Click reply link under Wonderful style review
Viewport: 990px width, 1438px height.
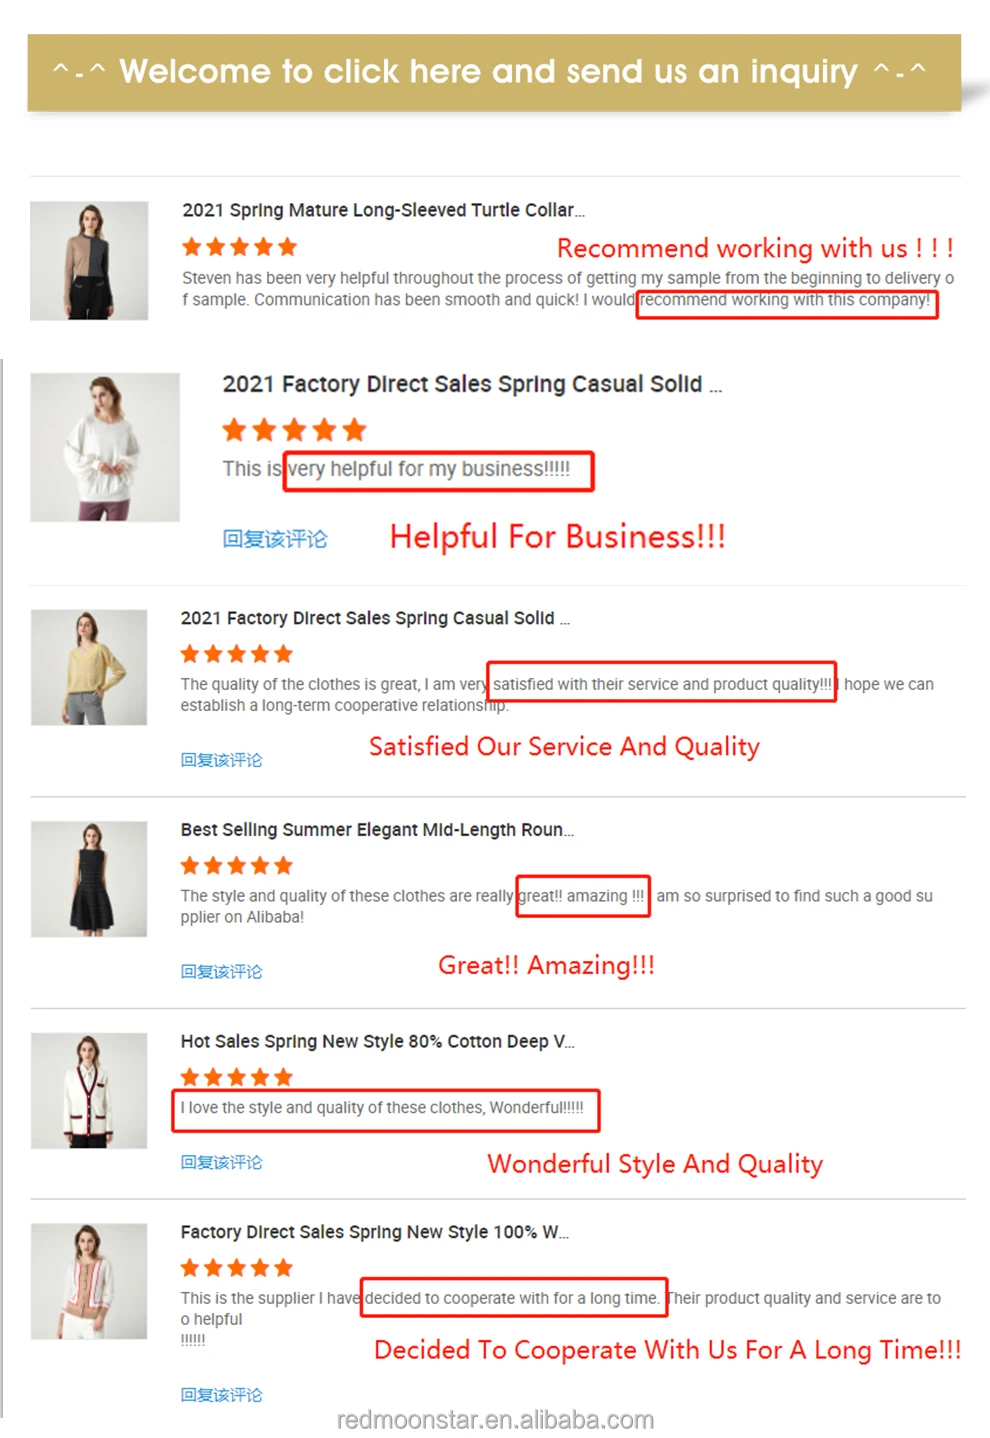point(221,1162)
